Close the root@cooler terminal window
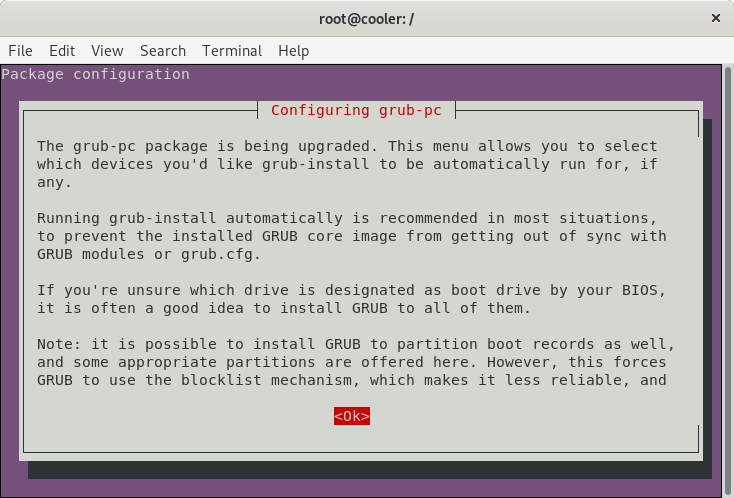This screenshot has width=734, height=498. (x=716, y=18)
